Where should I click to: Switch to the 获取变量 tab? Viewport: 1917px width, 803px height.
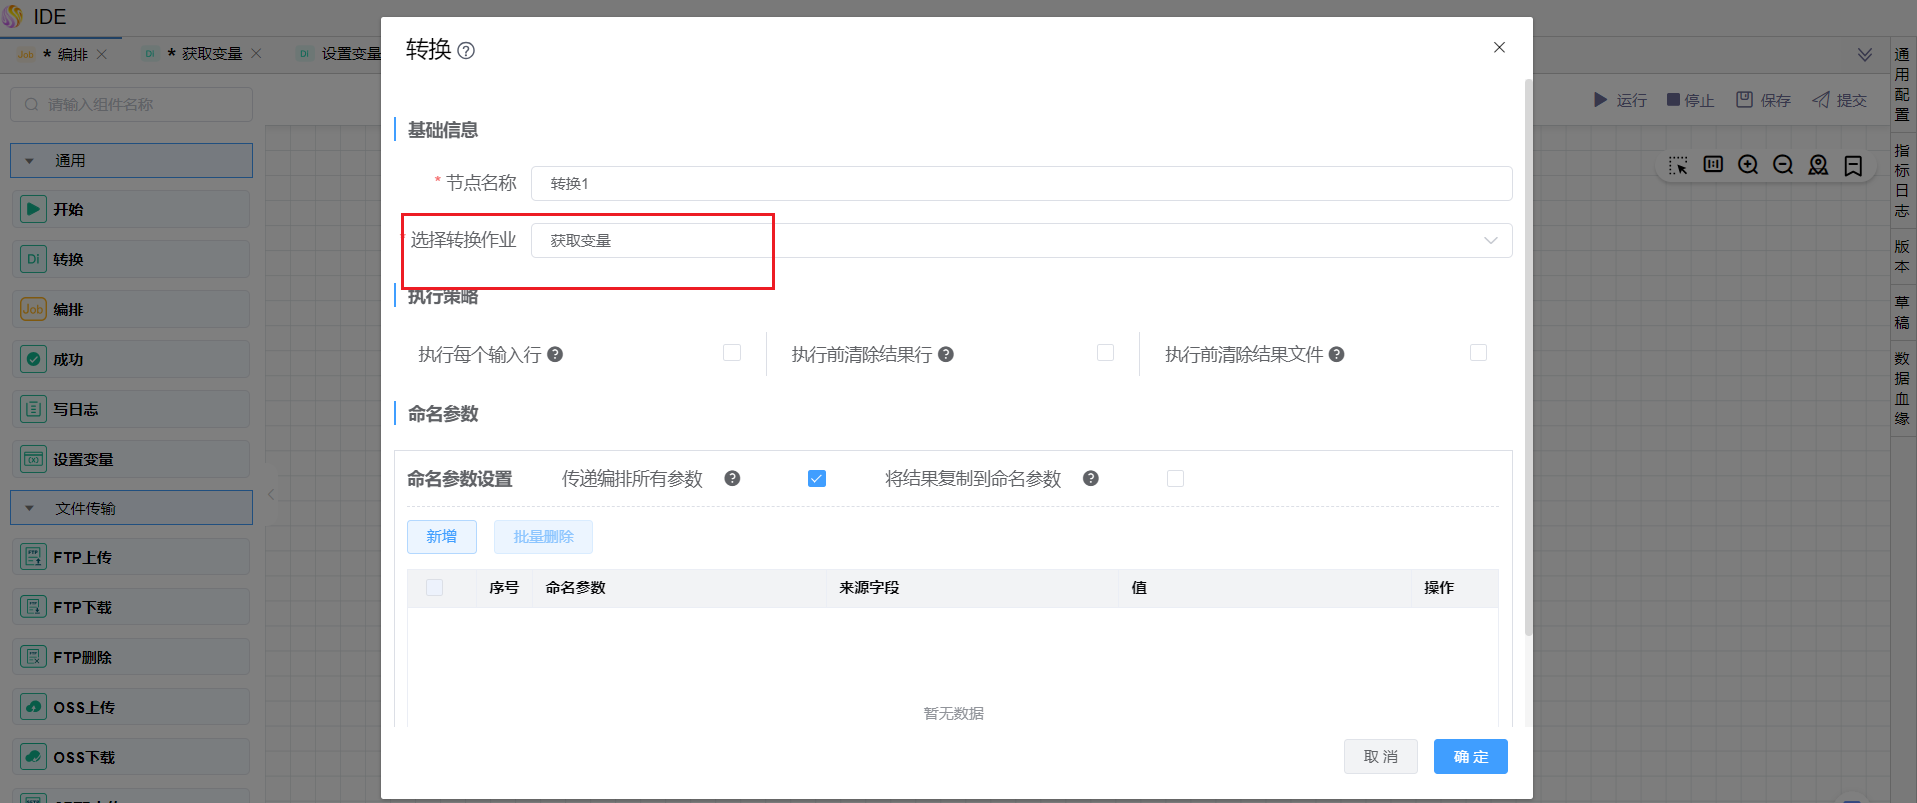click(x=211, y=54)
